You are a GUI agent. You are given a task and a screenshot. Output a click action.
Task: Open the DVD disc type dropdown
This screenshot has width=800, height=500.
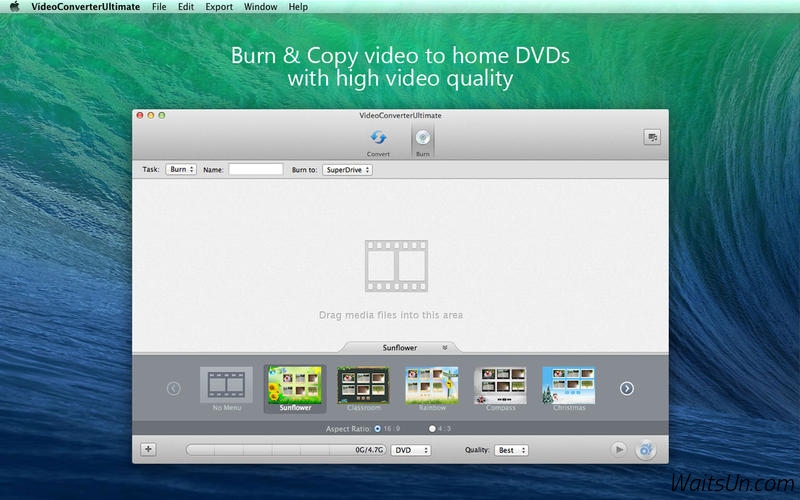point(411,450)
